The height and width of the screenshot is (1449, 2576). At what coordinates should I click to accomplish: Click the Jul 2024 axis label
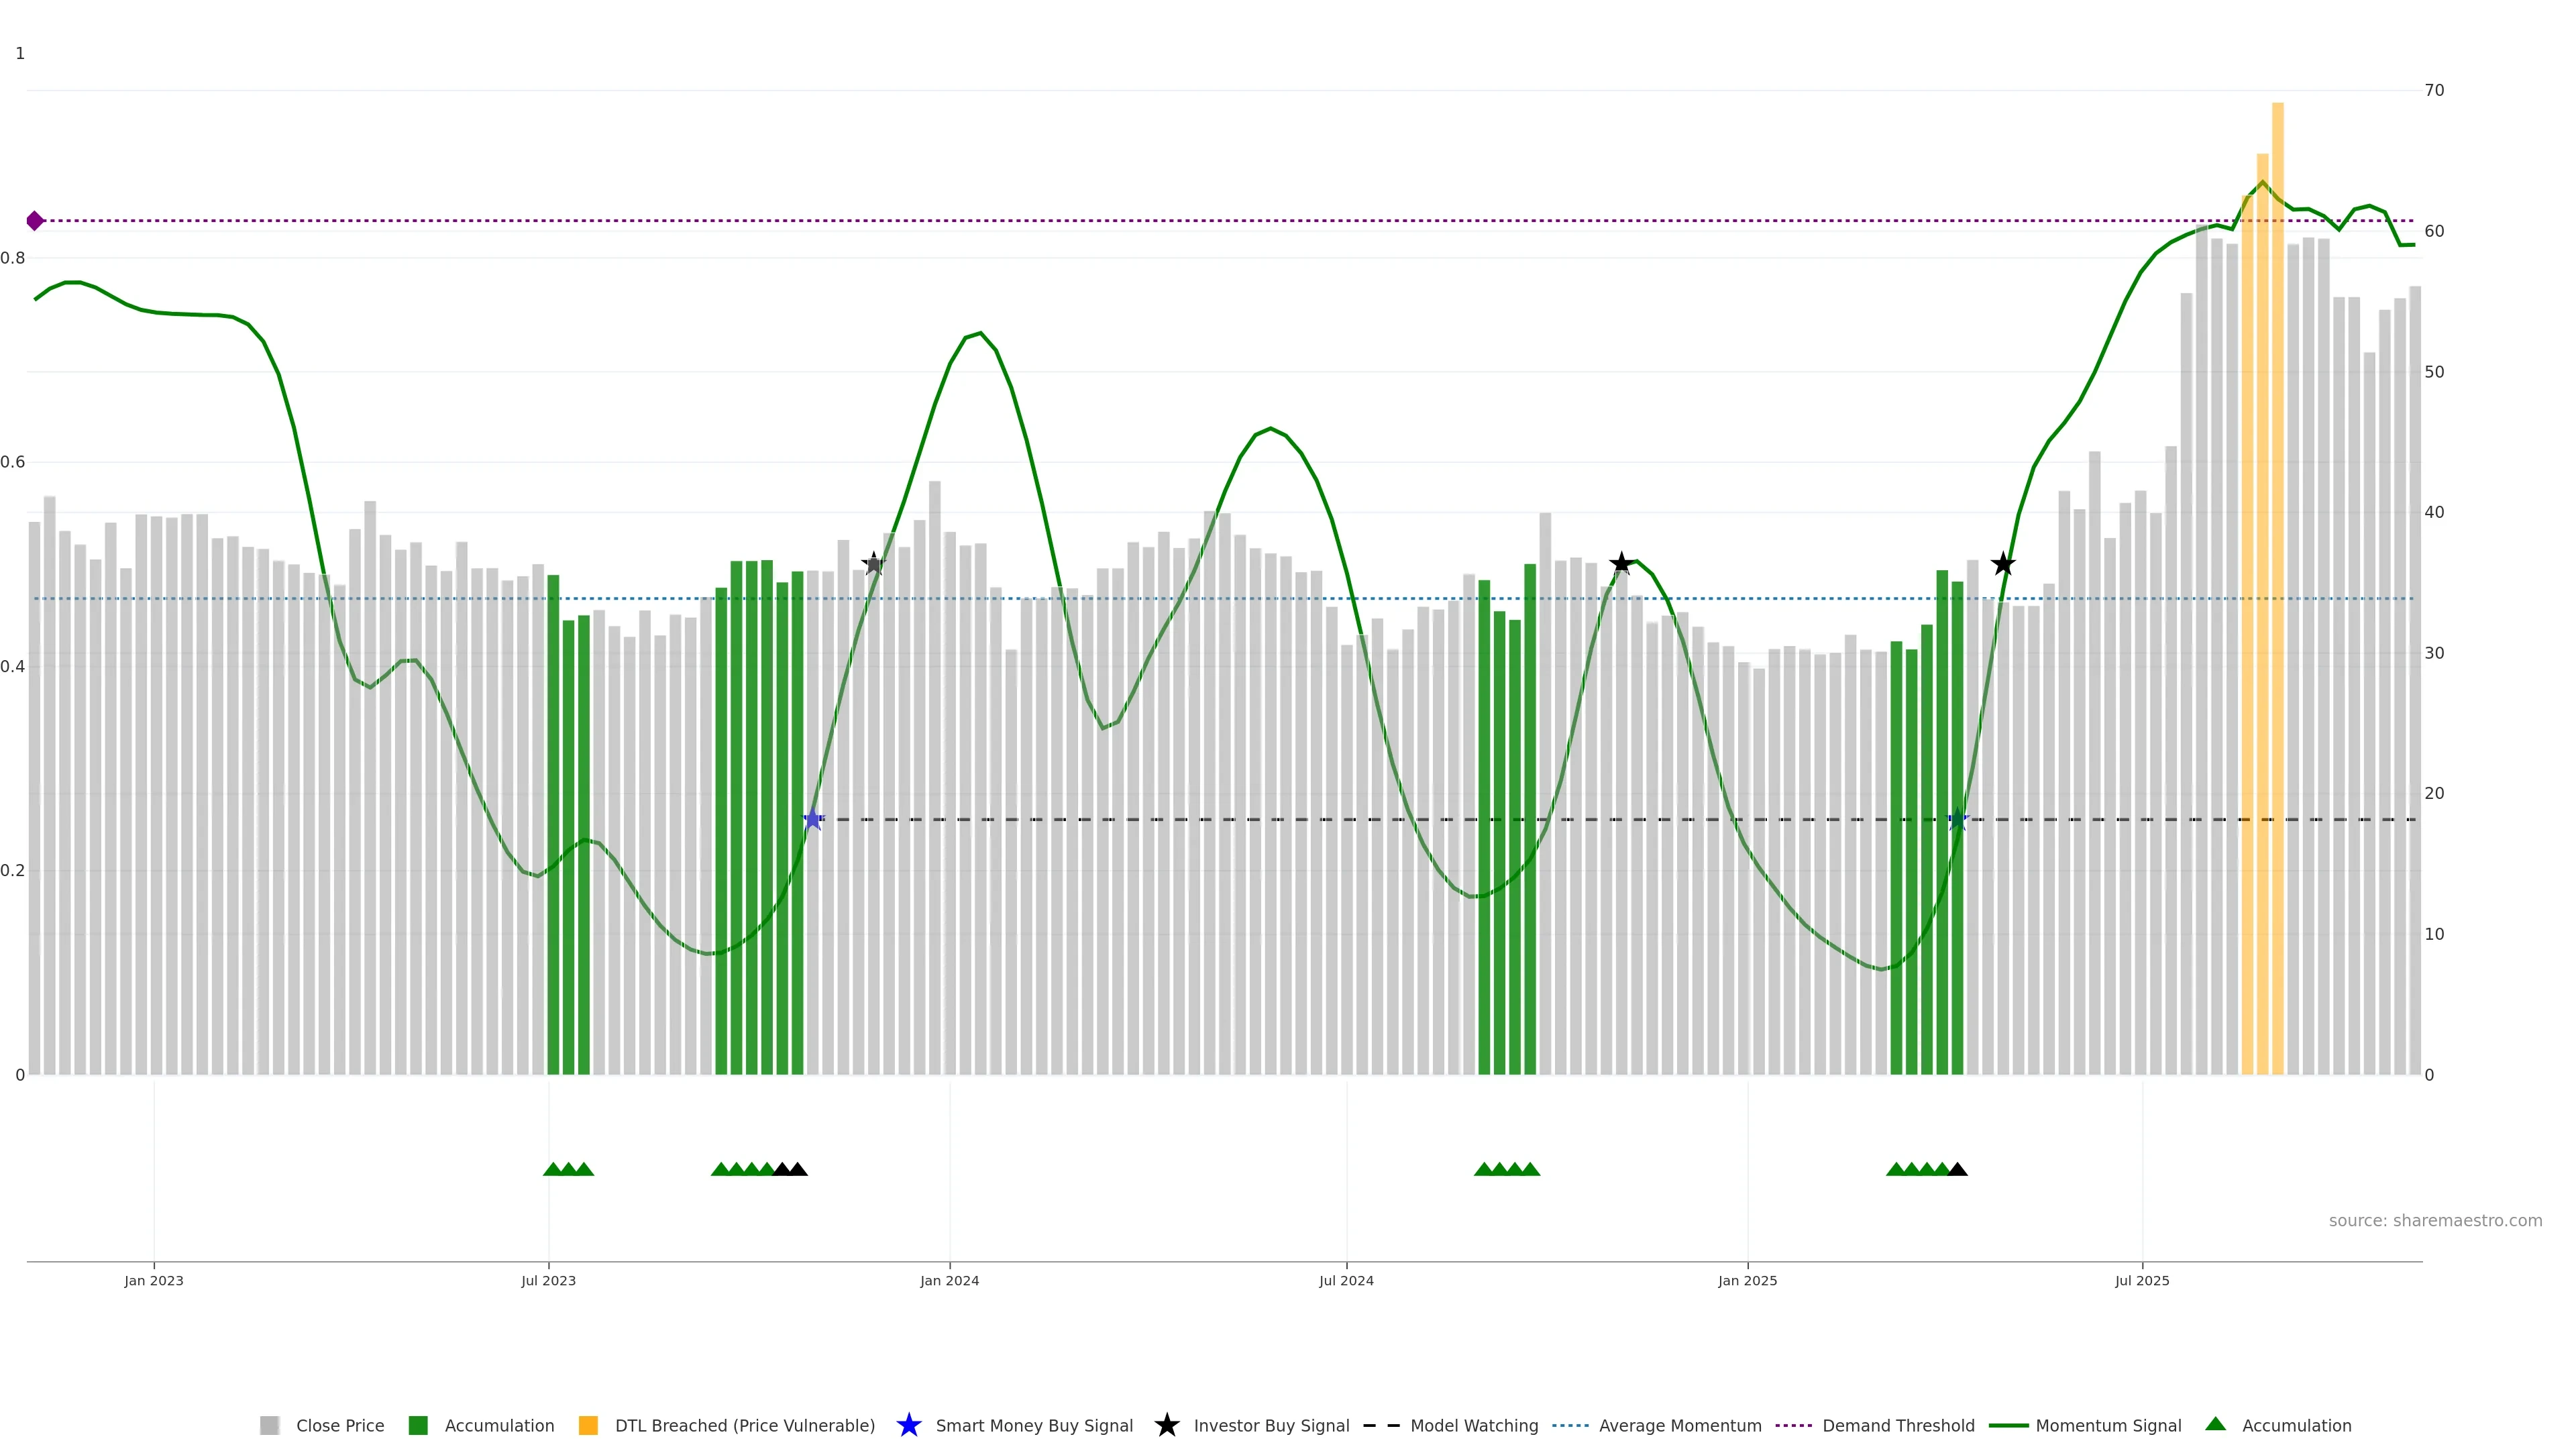[1346, 1281]
